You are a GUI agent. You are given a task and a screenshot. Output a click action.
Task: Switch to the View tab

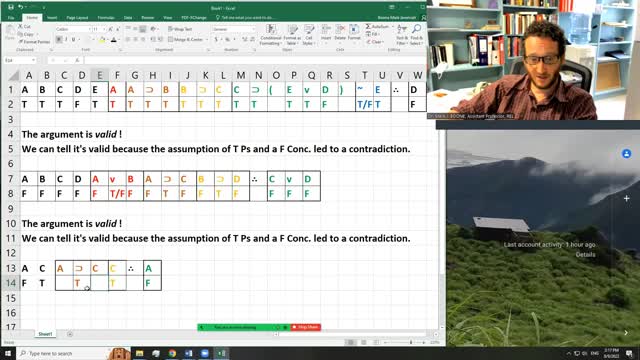tap(168, 18)
